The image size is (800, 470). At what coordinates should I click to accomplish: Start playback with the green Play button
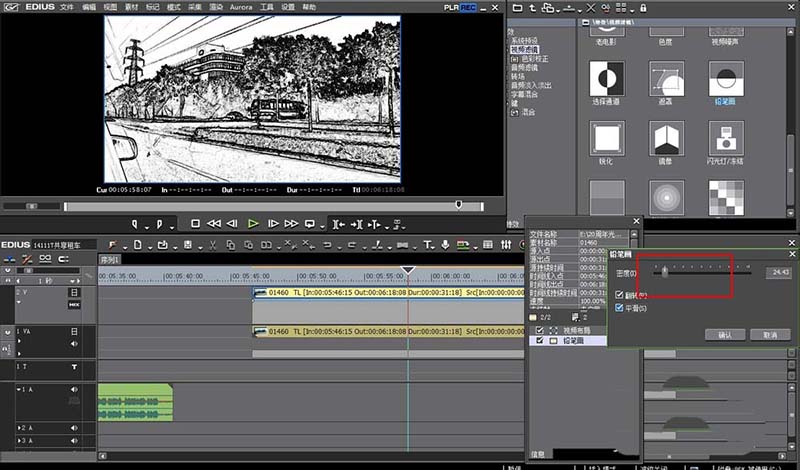pyautogui.click(x=253, y=224)
